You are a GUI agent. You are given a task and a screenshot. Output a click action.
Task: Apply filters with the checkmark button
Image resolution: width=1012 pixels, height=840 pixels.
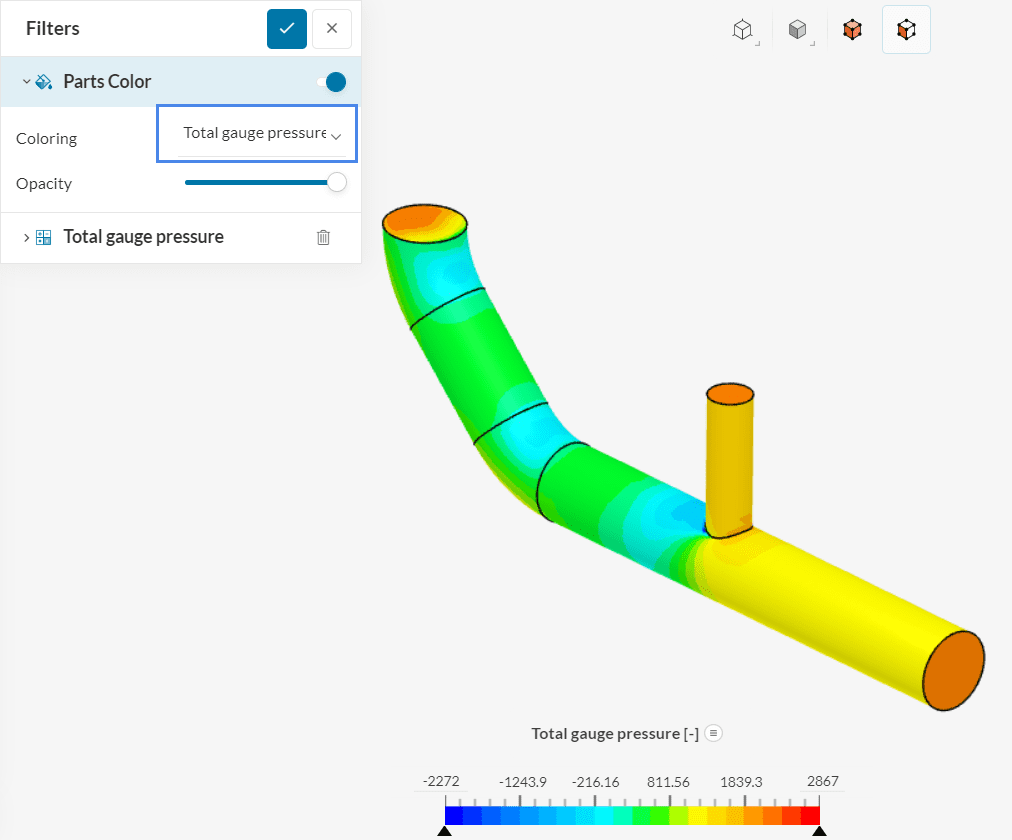click(x=287, y=28)
